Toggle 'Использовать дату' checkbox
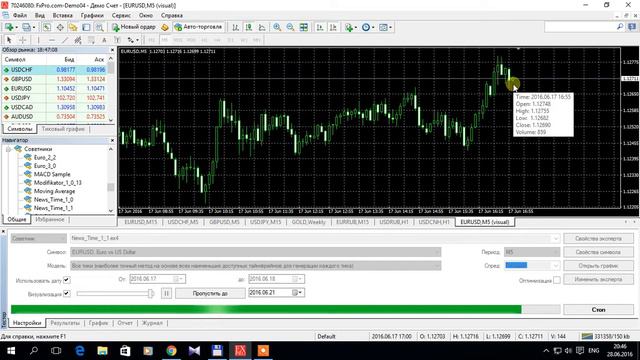 coord(67,280)
